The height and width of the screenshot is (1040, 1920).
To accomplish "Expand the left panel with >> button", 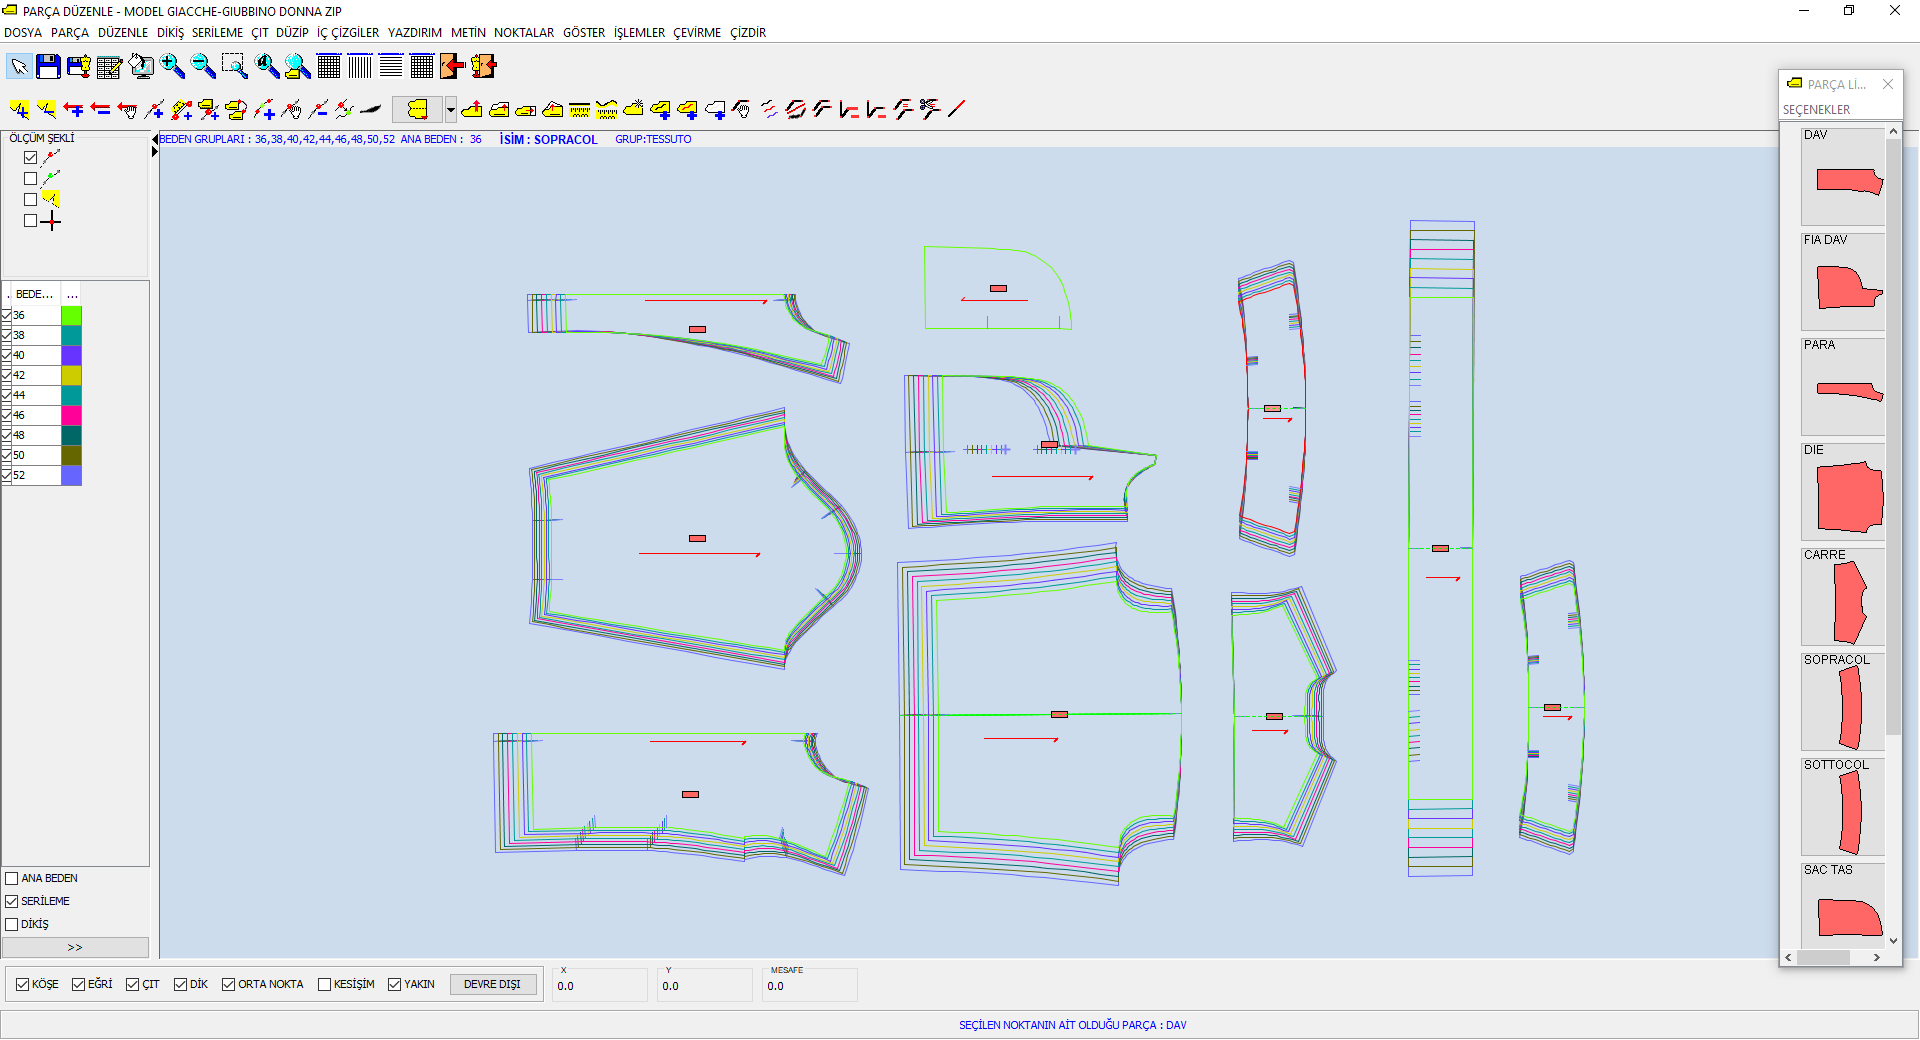I will pyautogui.click(x=75, y=948).
